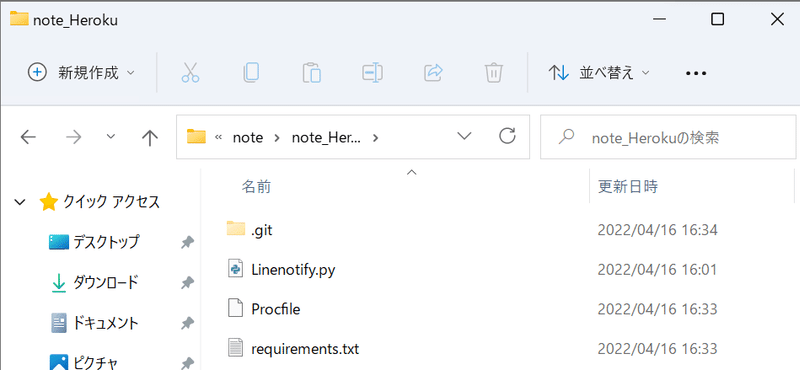Open the 並べ替え sort dropdown
The width and height of the screenshot is (800, 370).
coord(599,73)
